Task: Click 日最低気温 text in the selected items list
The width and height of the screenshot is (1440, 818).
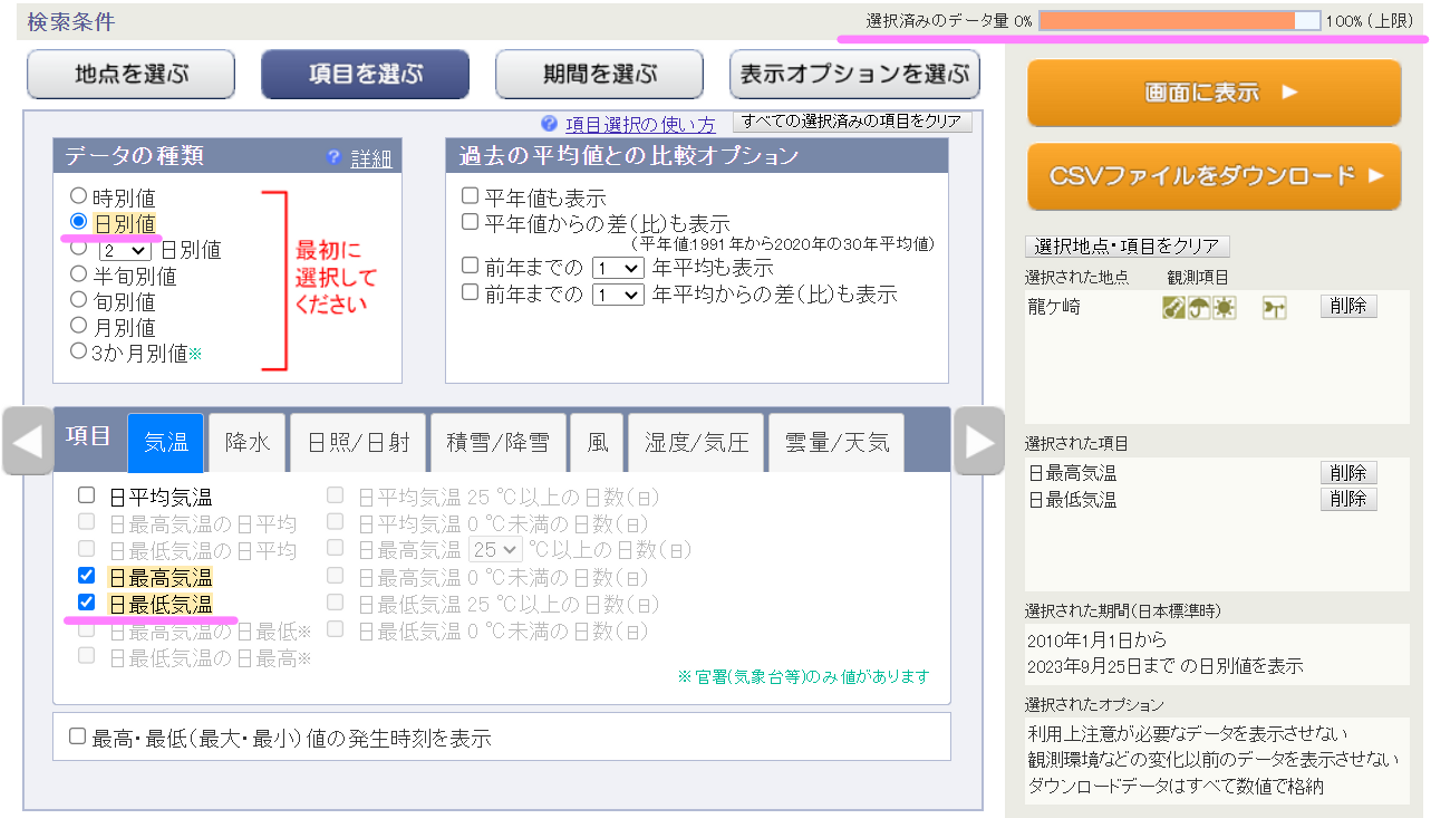Action: coord(1072,500)
